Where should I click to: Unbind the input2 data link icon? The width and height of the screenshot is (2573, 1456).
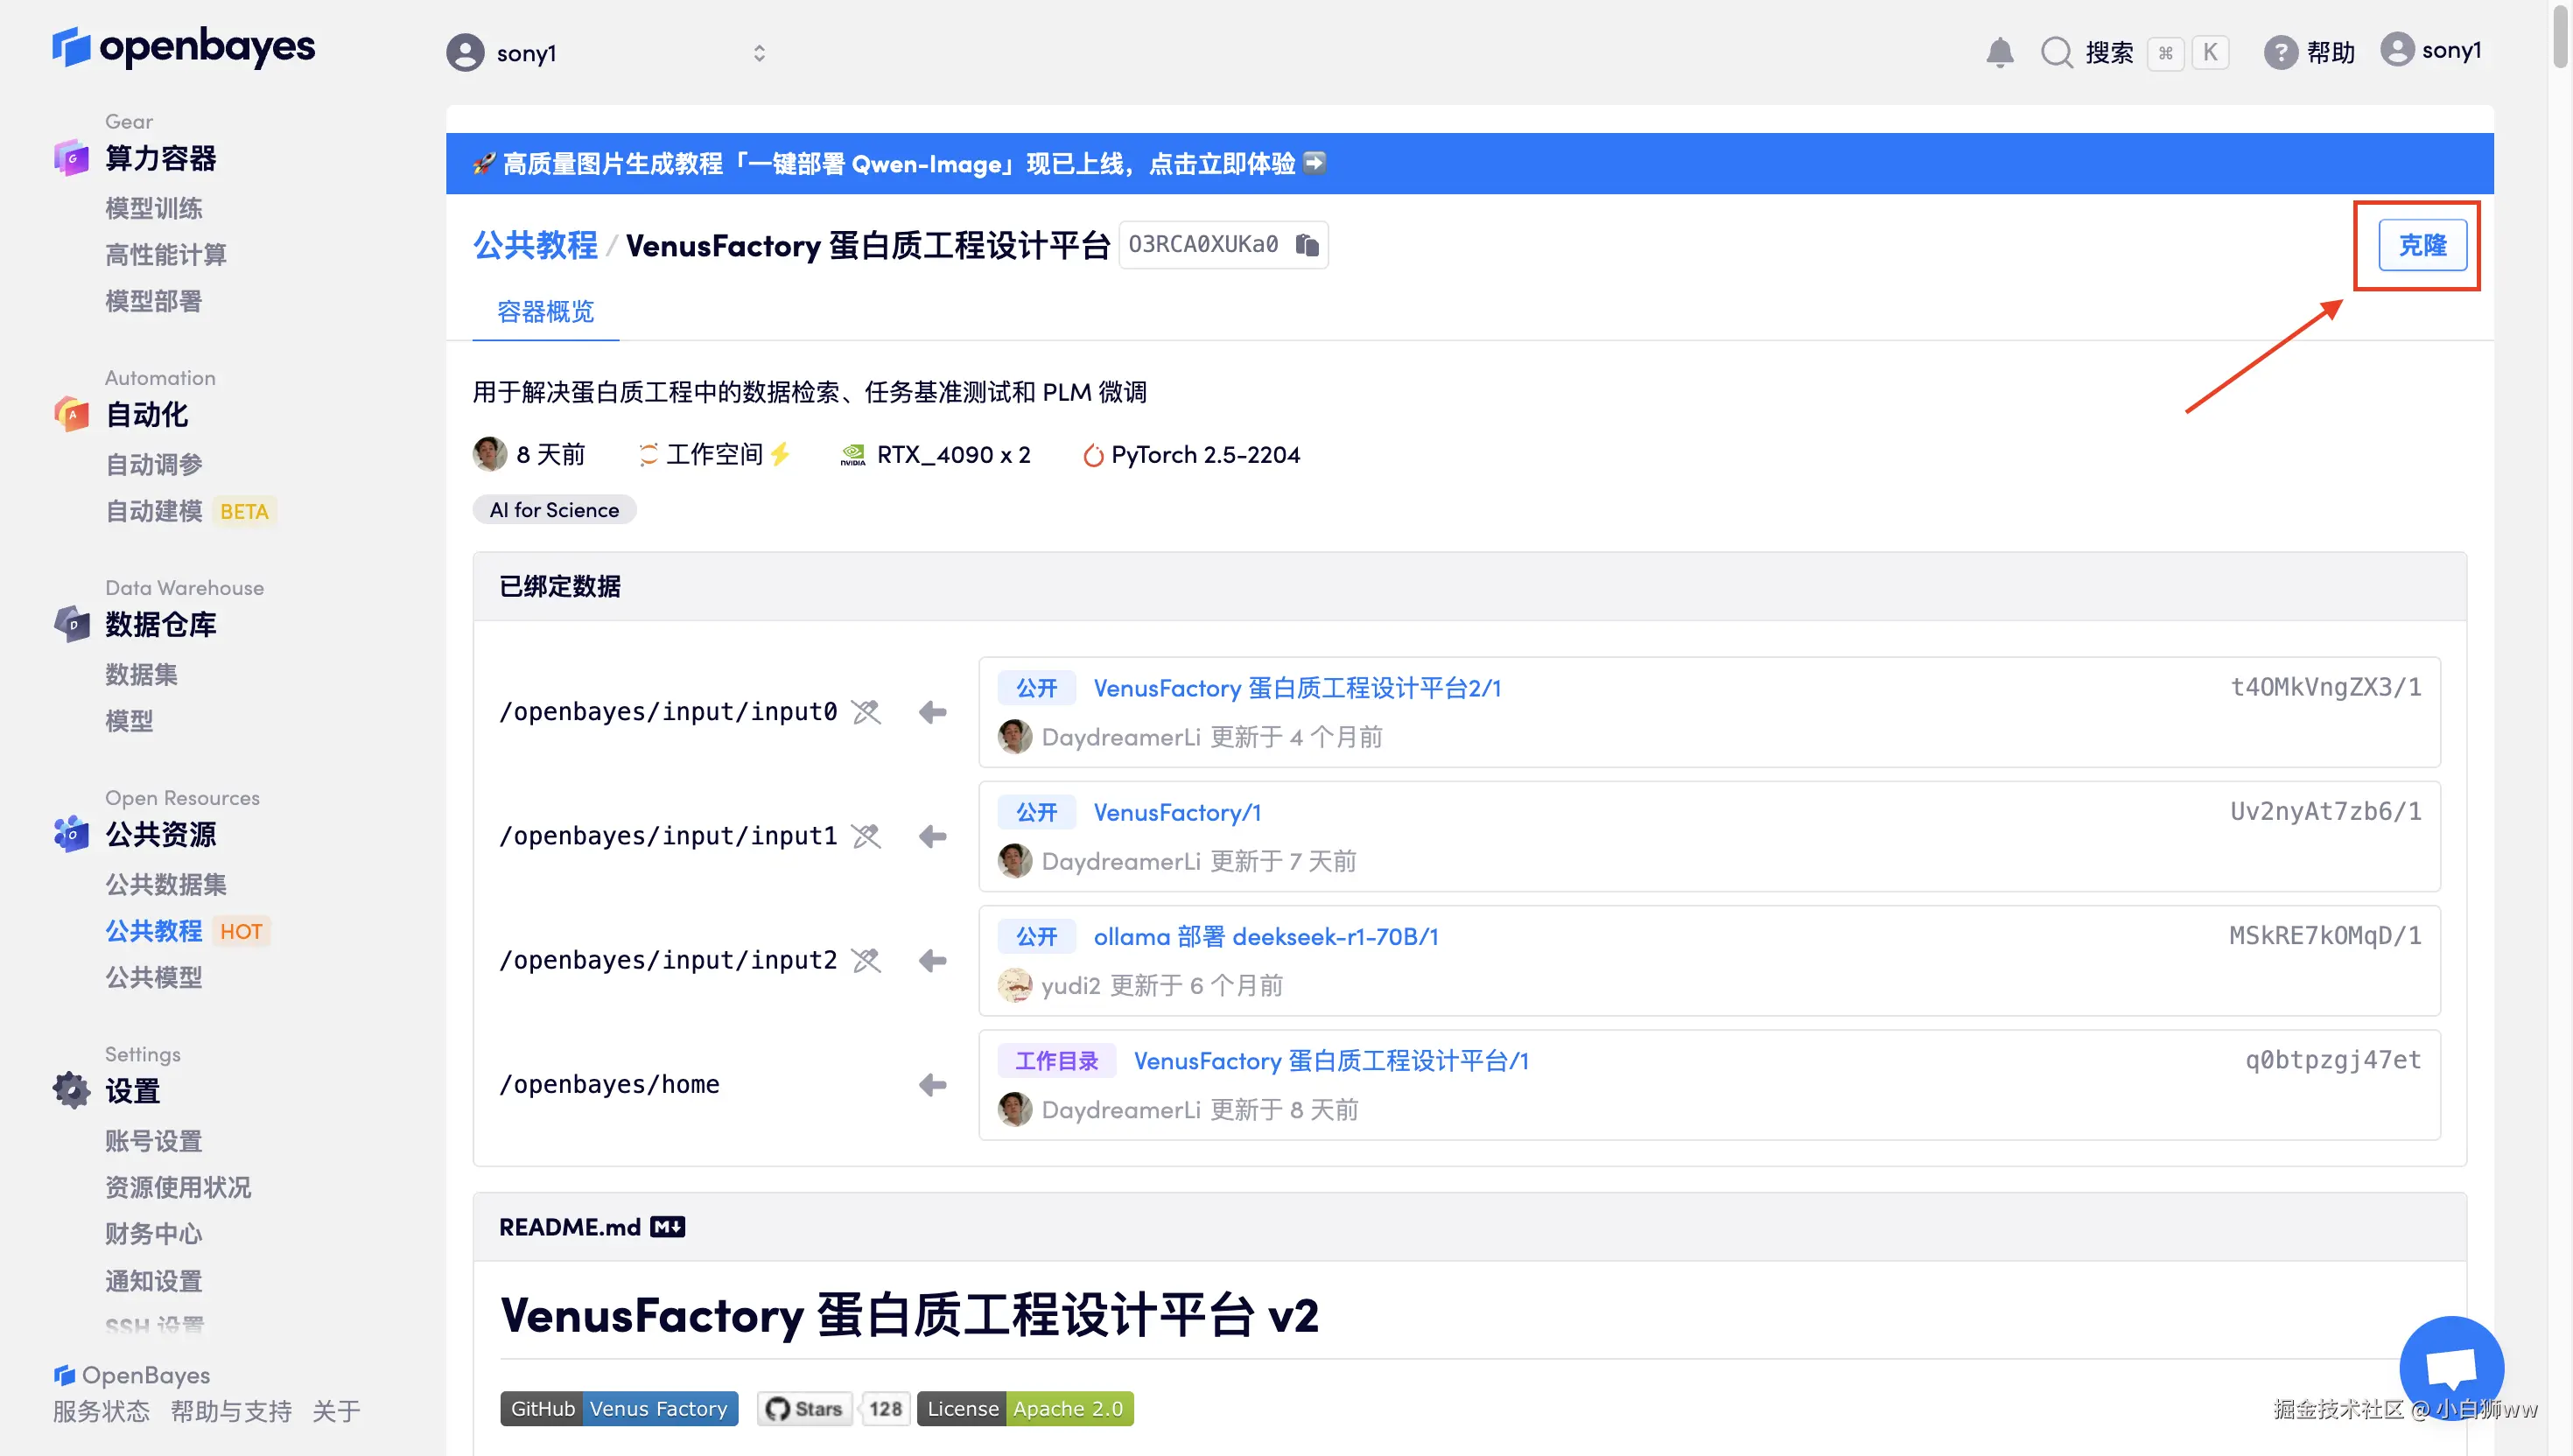tap(866, 961)
